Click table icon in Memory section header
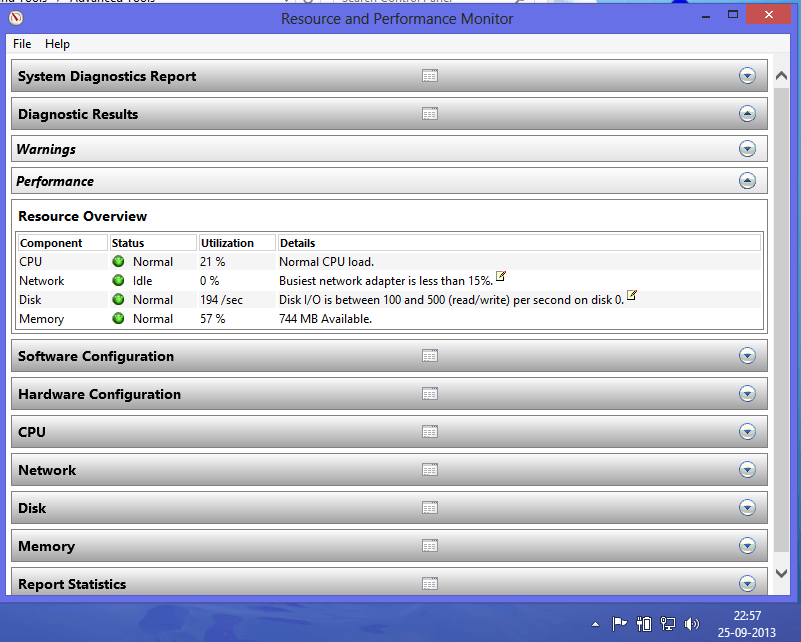Image resolution: width=801 pixels, height=642 pixels. tap(430, 545)
